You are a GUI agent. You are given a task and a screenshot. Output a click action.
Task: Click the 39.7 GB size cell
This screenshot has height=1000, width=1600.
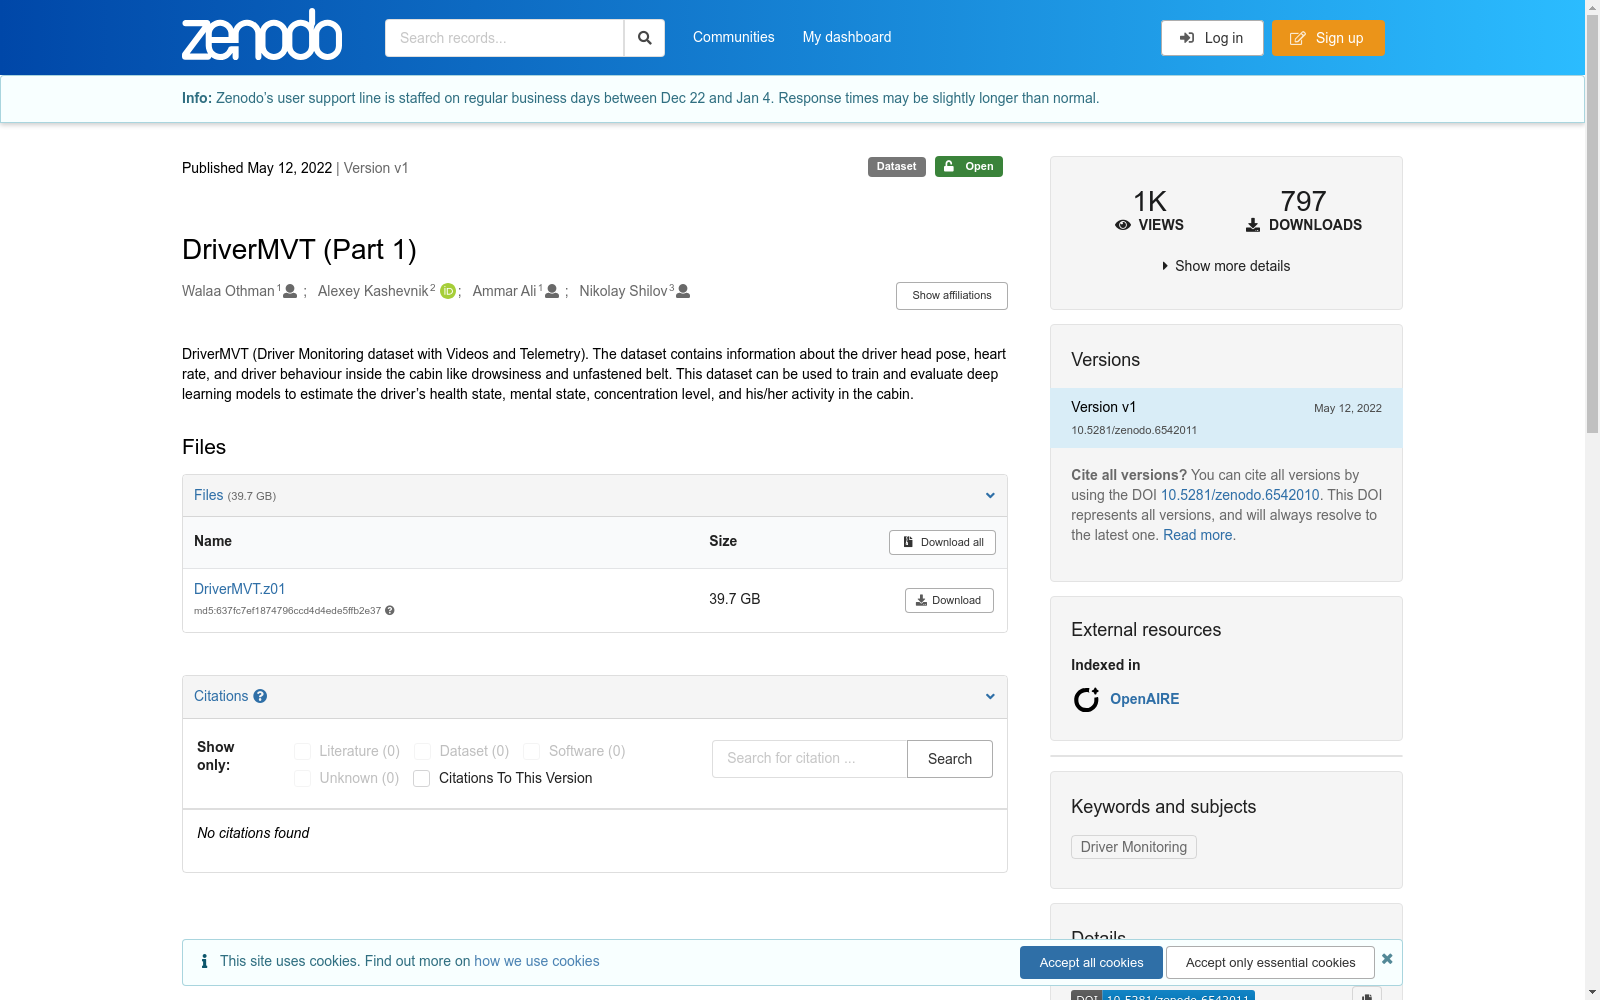coord(735,599)
